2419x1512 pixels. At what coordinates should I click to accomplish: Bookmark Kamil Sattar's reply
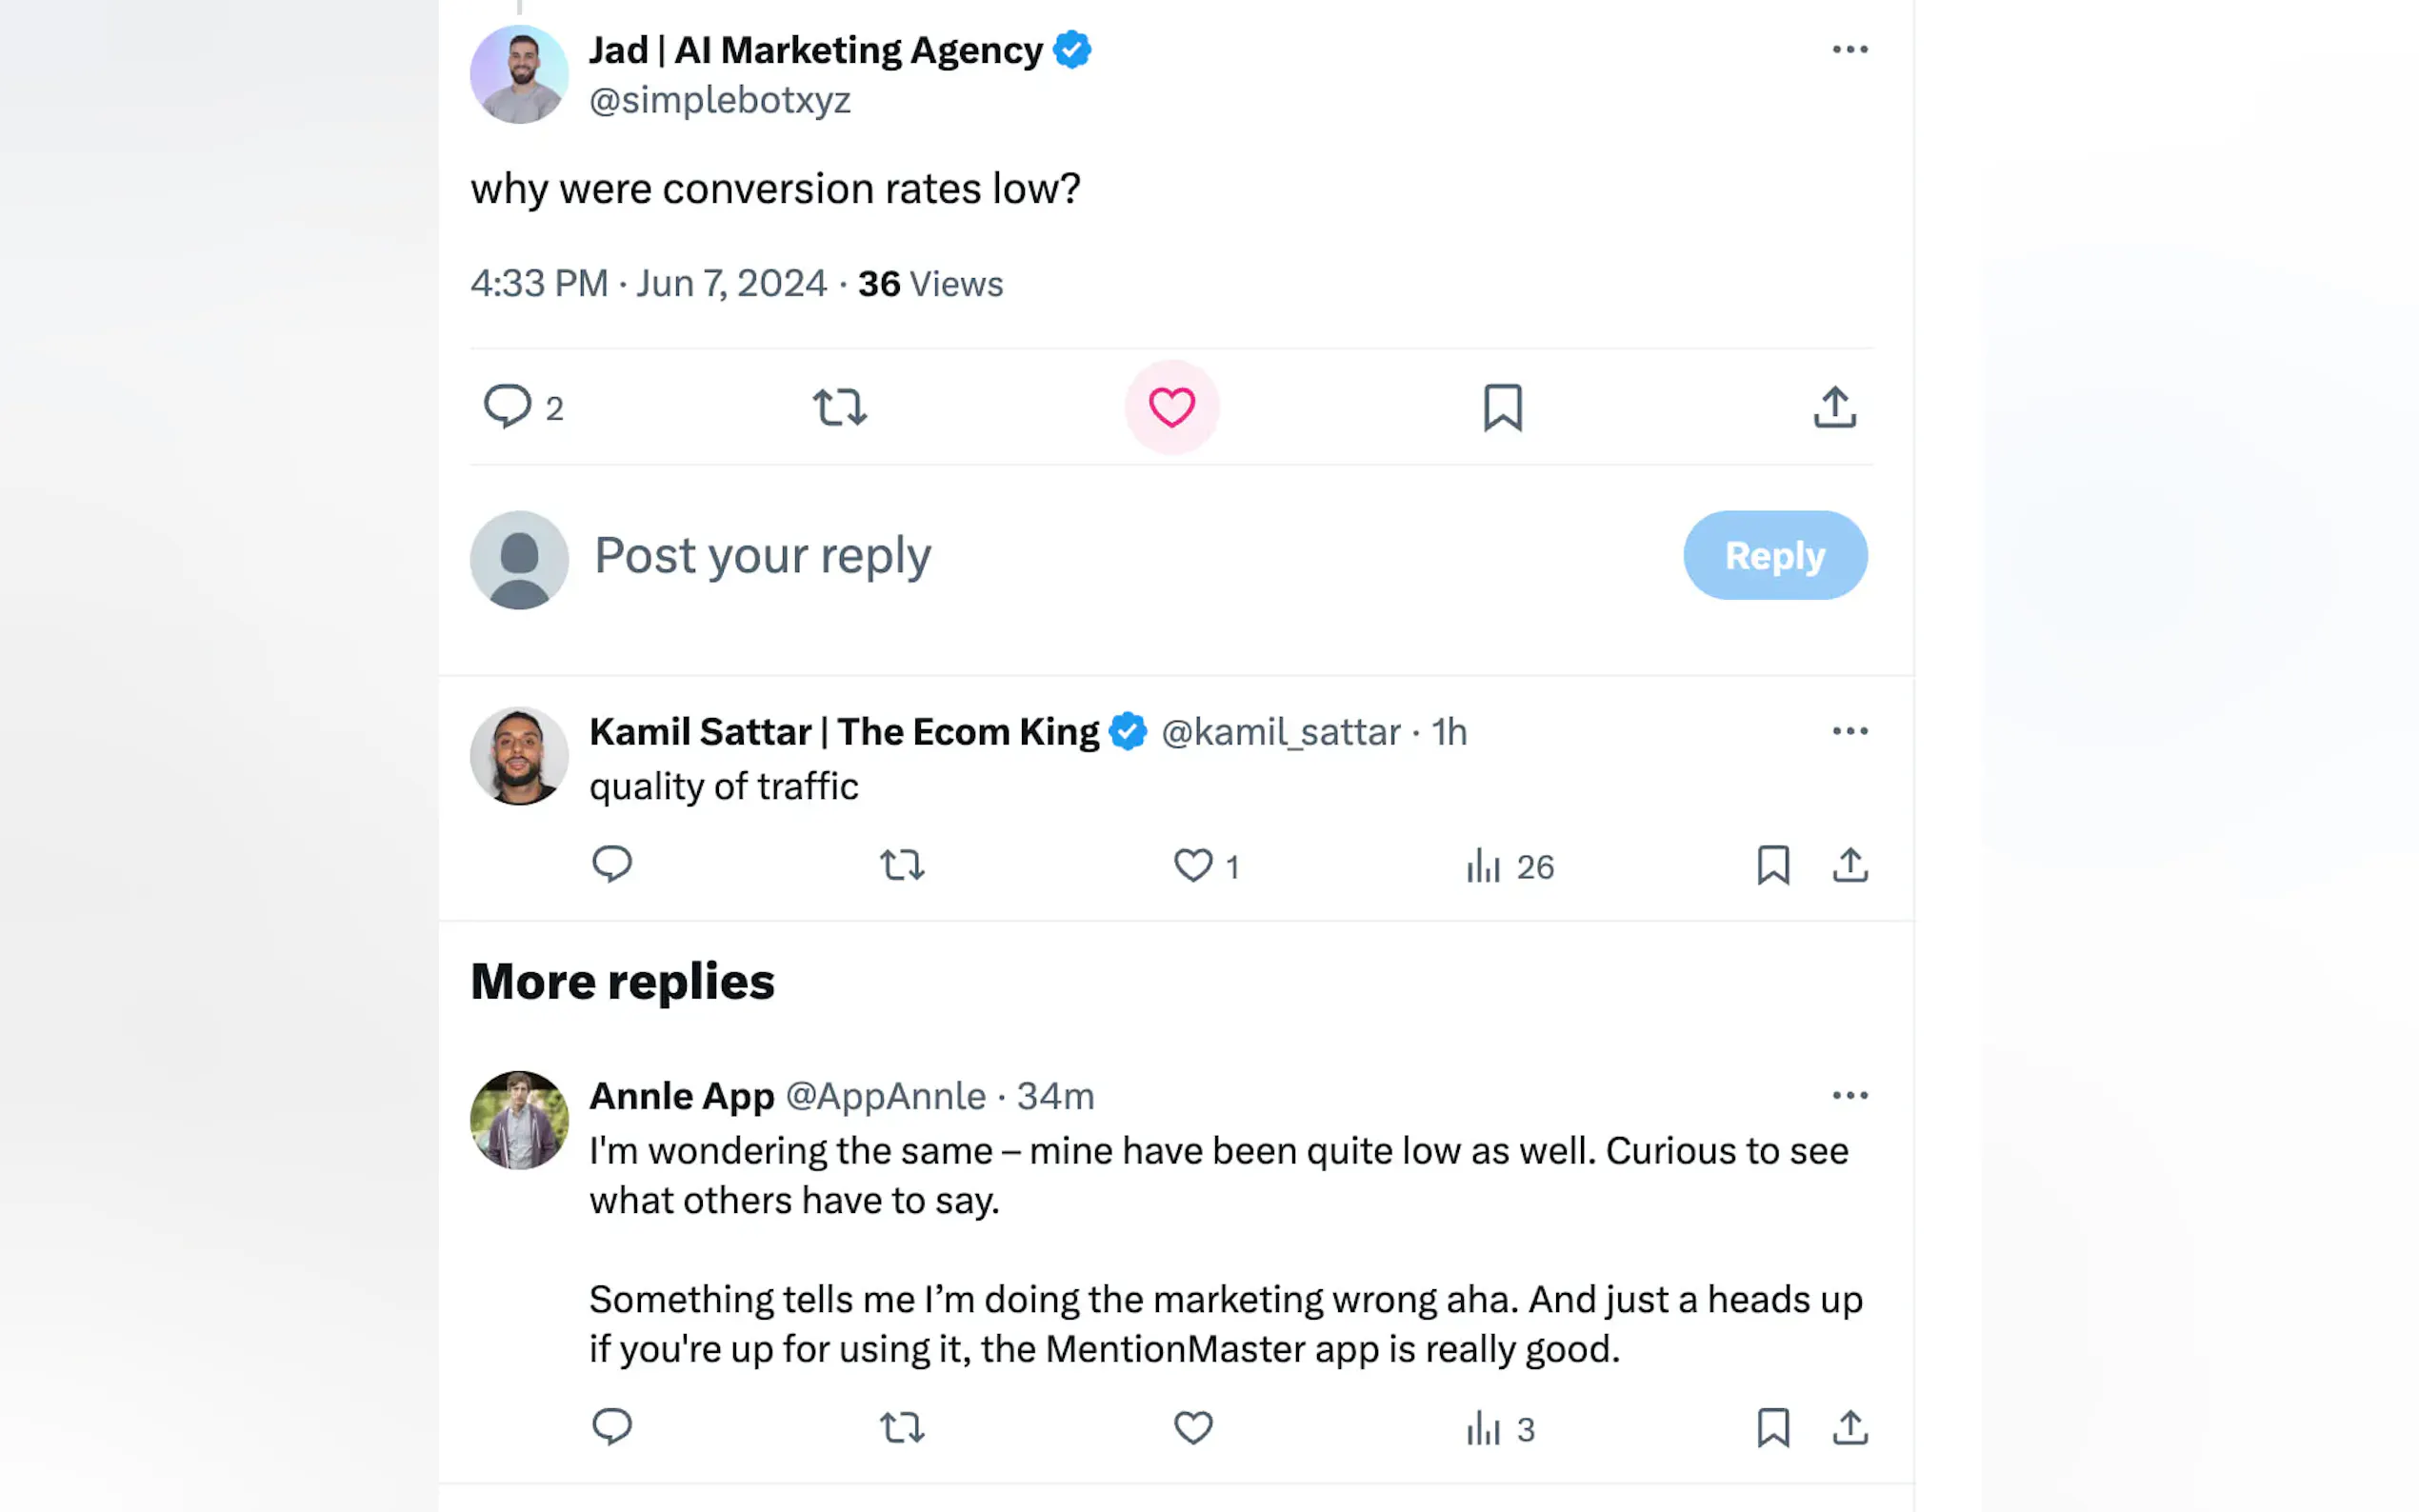1772,865
